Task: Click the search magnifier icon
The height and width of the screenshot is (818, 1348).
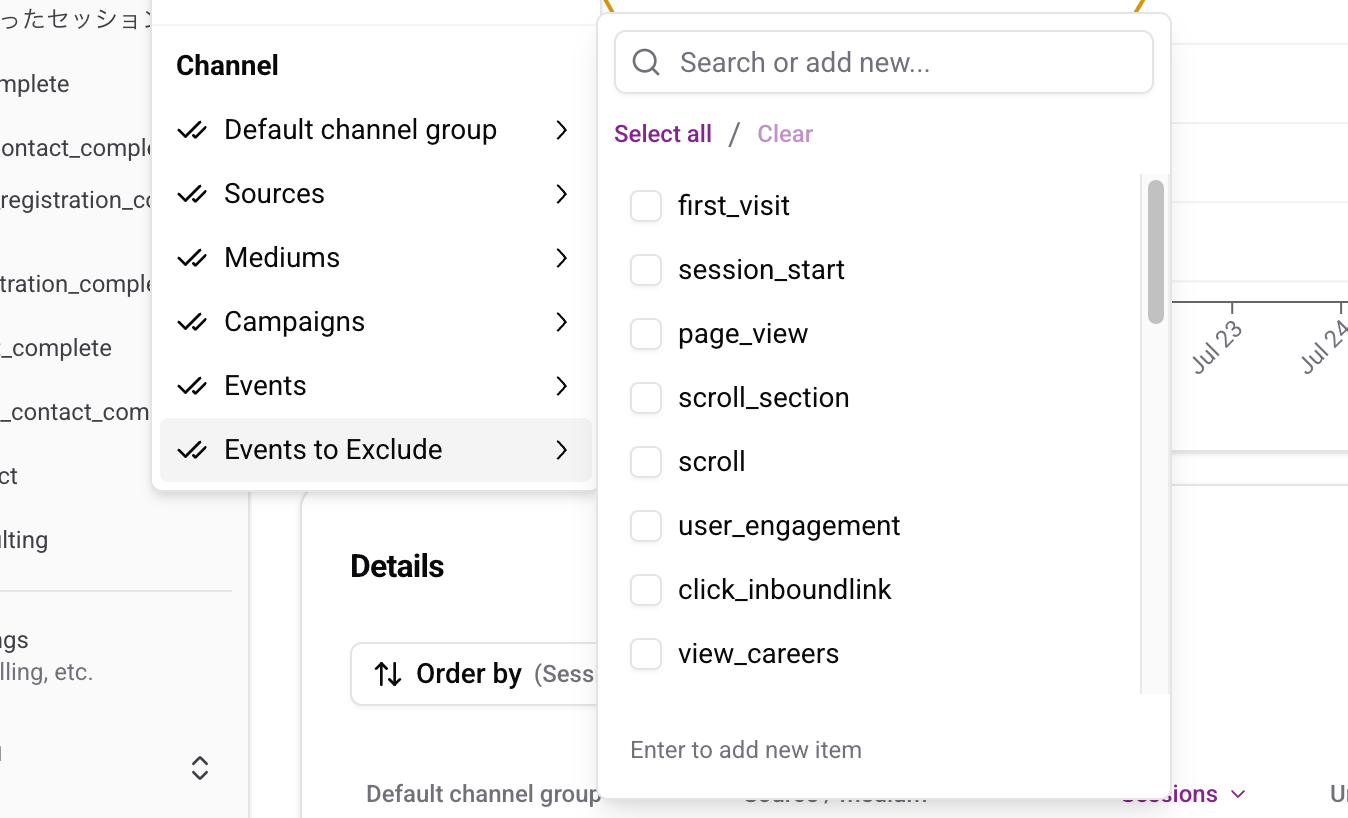Action: (646, 62)
